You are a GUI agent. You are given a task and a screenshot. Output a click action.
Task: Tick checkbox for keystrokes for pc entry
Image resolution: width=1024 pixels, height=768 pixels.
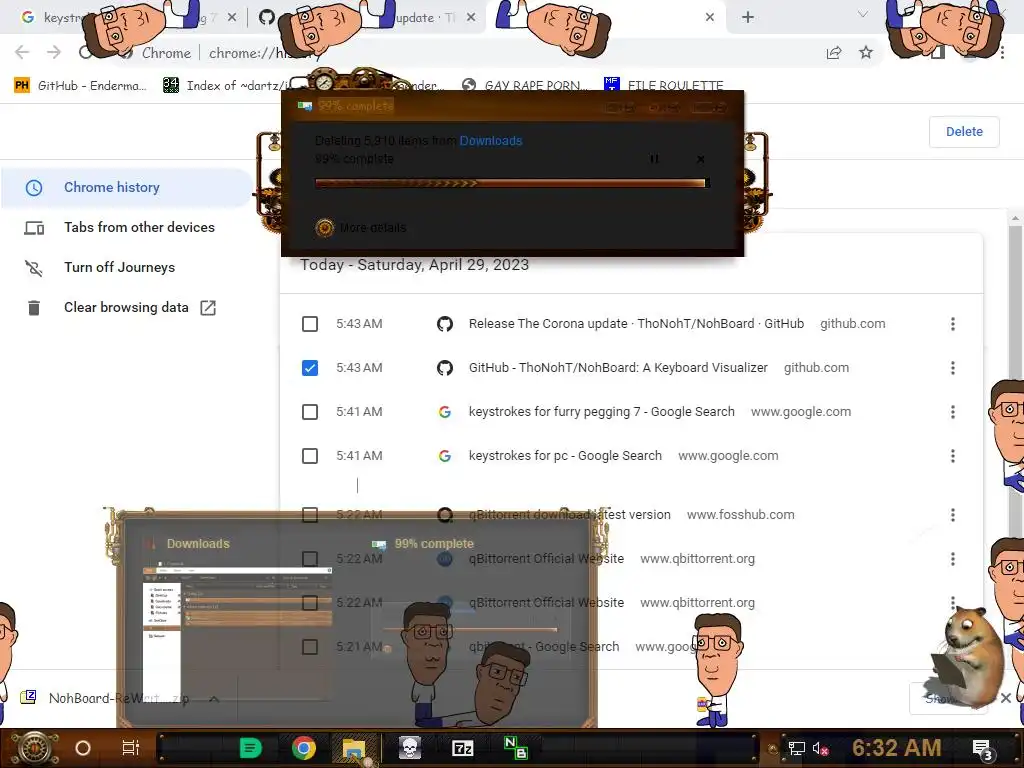click(310, 456)
